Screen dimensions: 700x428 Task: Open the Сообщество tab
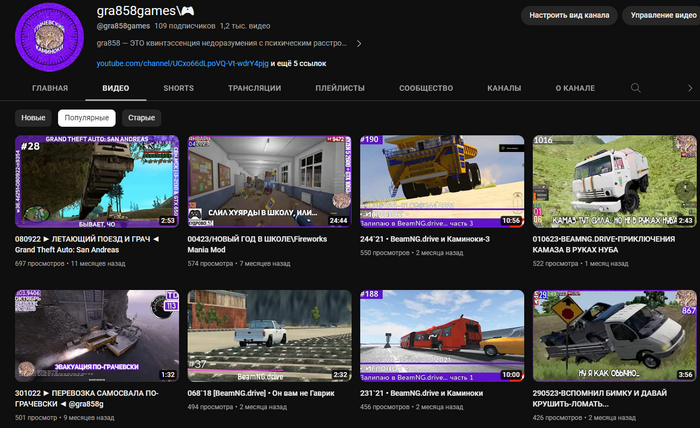(x=427, y=88)
